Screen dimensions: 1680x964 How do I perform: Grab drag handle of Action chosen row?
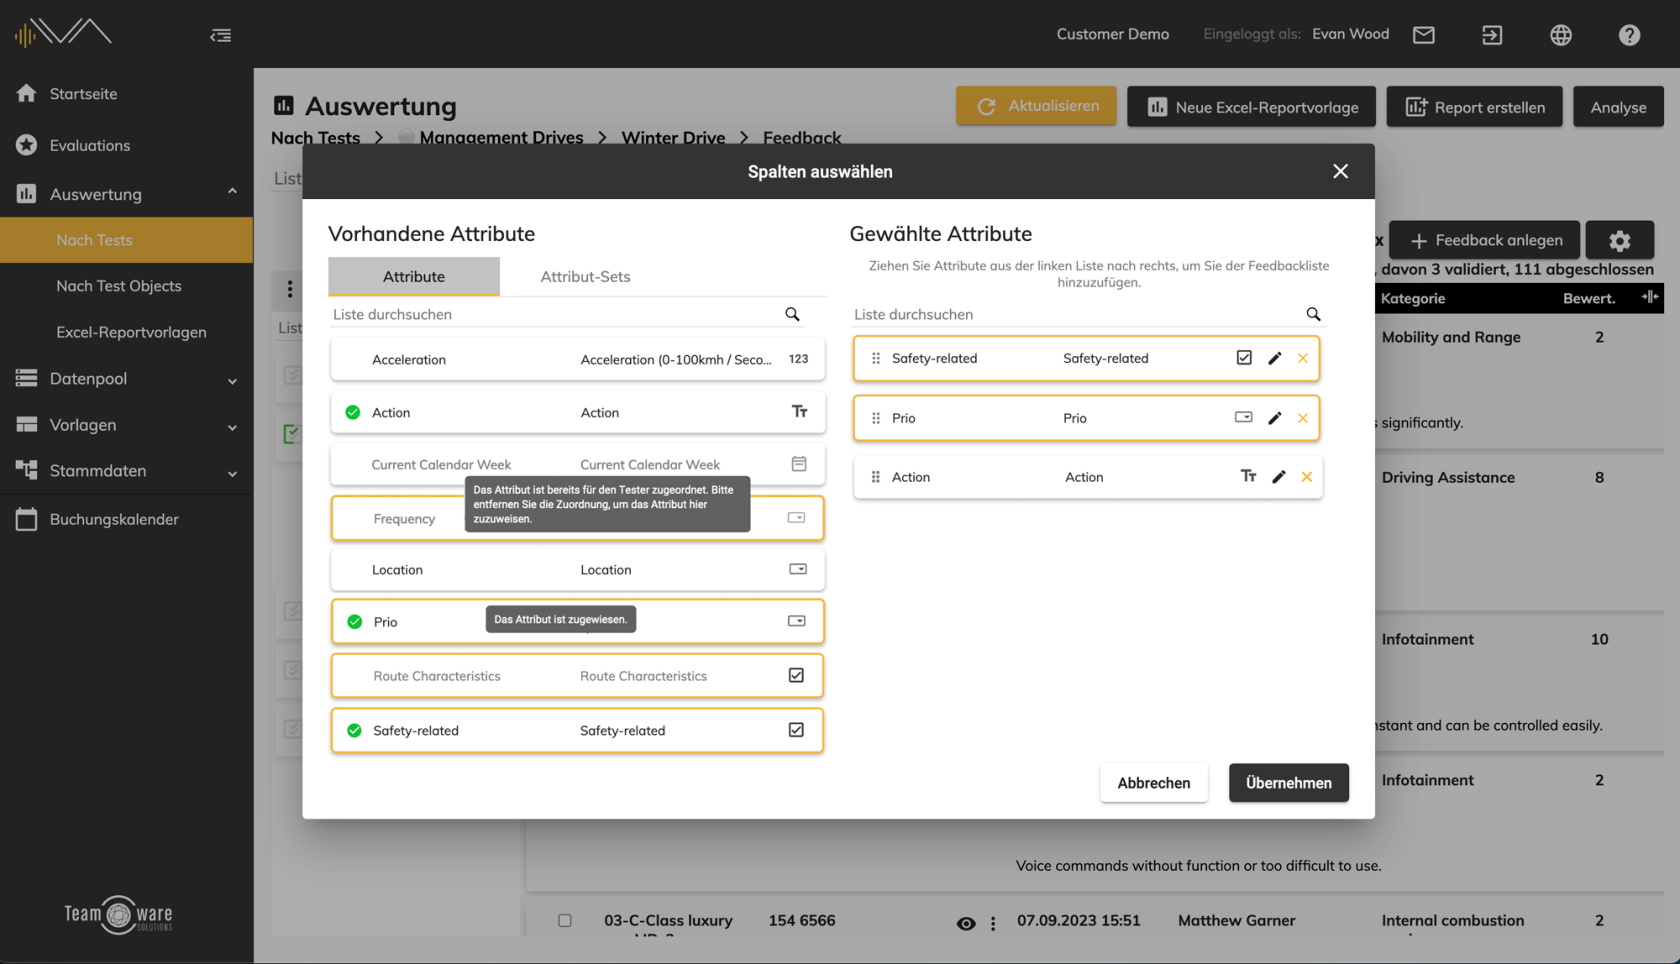pos(876,477)
